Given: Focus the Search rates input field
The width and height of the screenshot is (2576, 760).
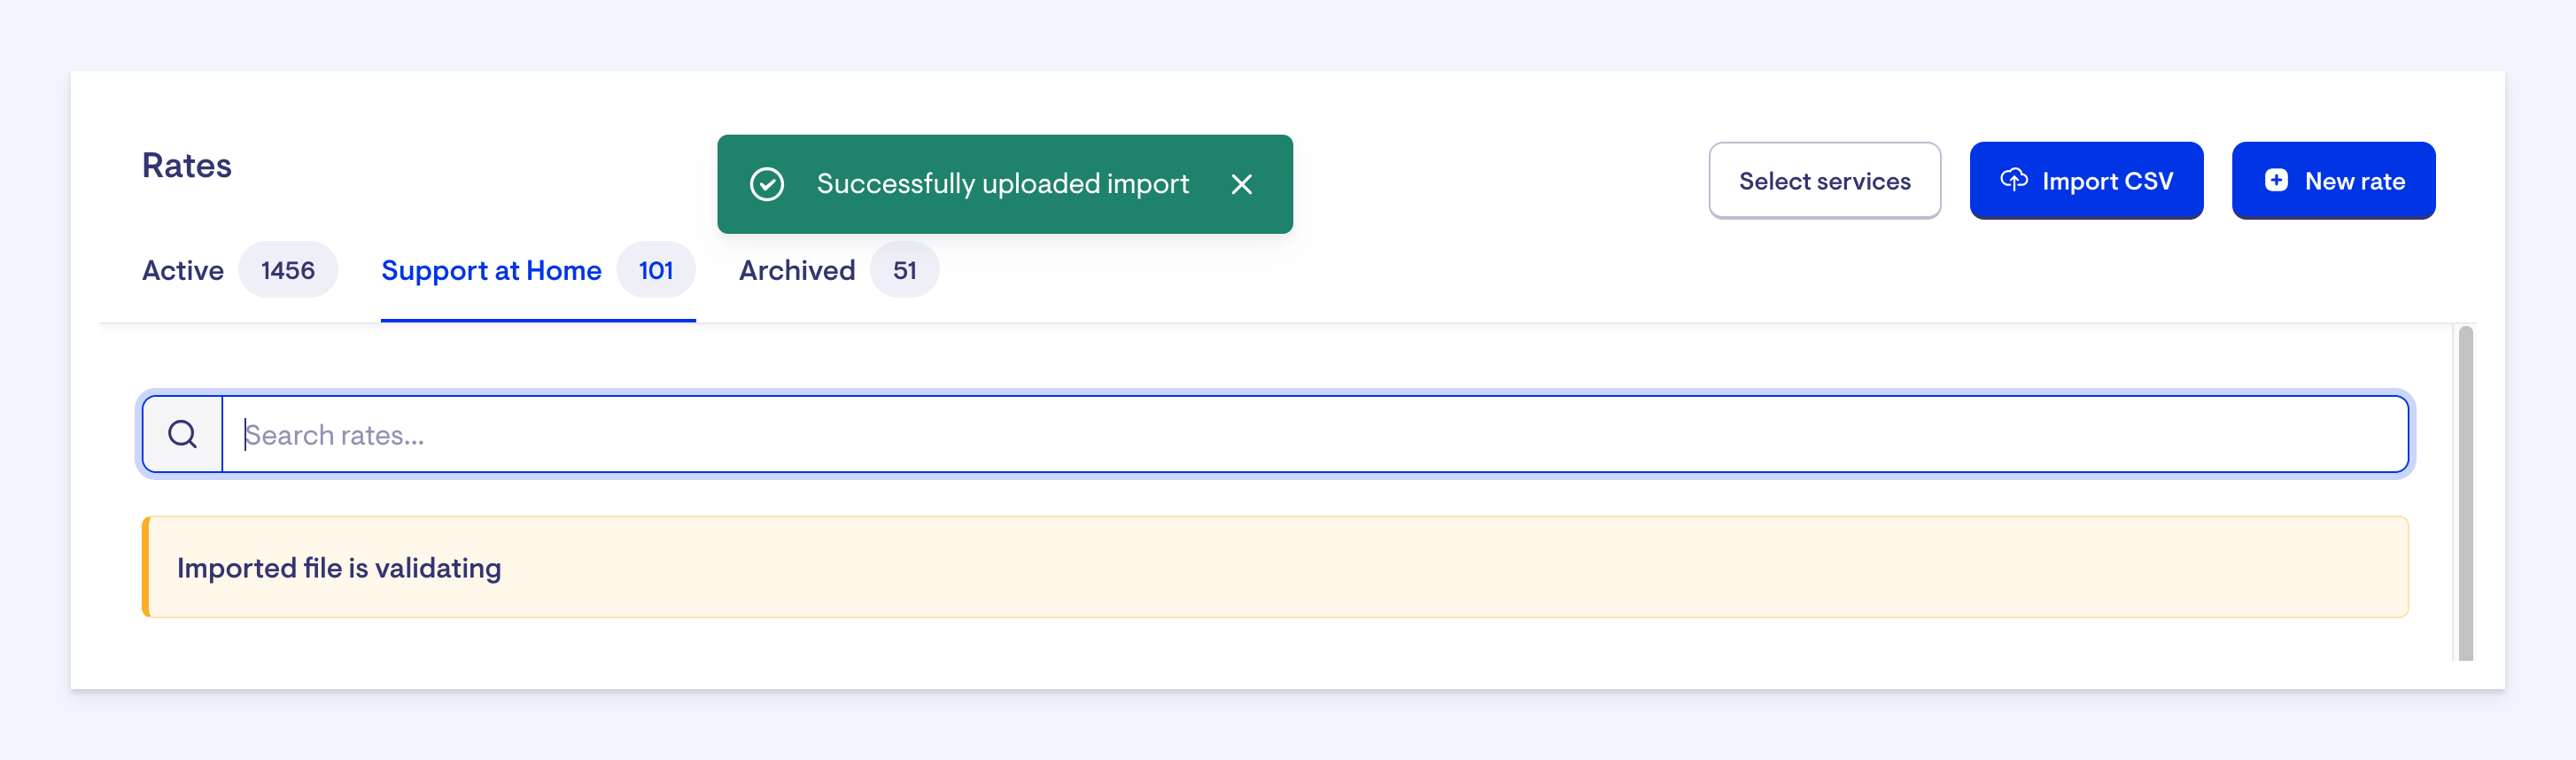Looking at the screenshot, I should tap(1314, 434).
